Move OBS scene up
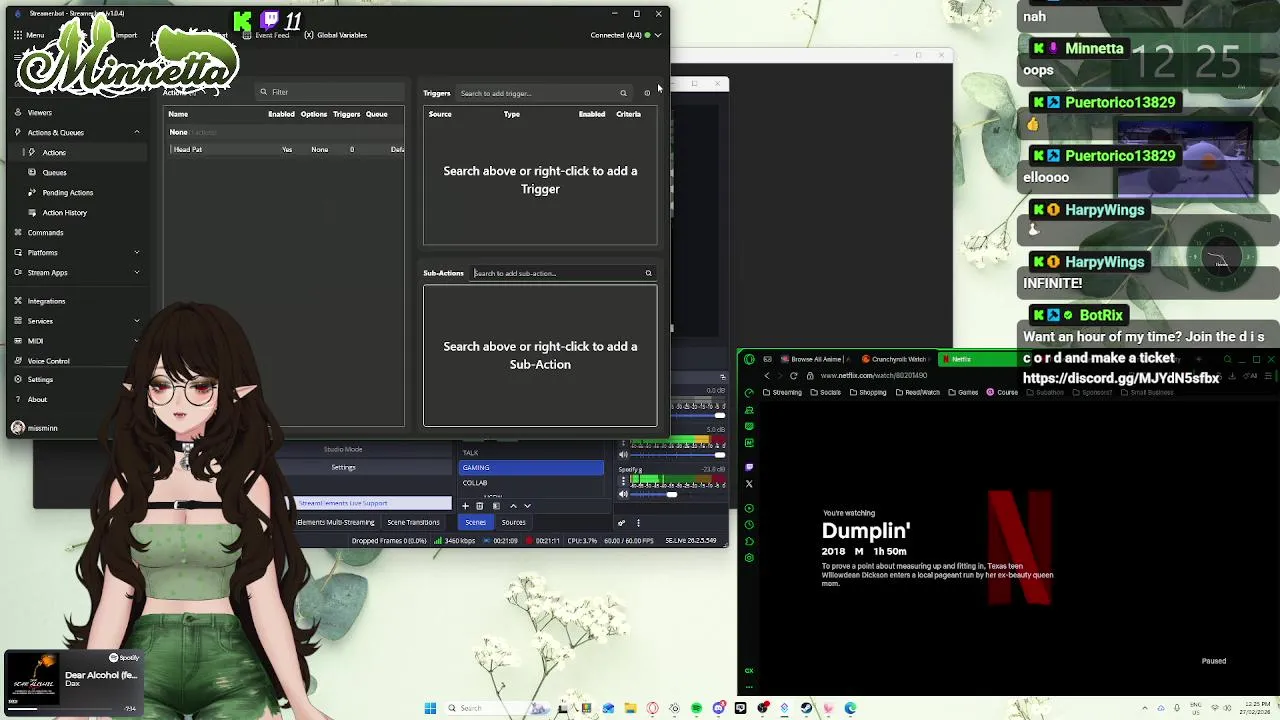 click(x=514, y=506)
